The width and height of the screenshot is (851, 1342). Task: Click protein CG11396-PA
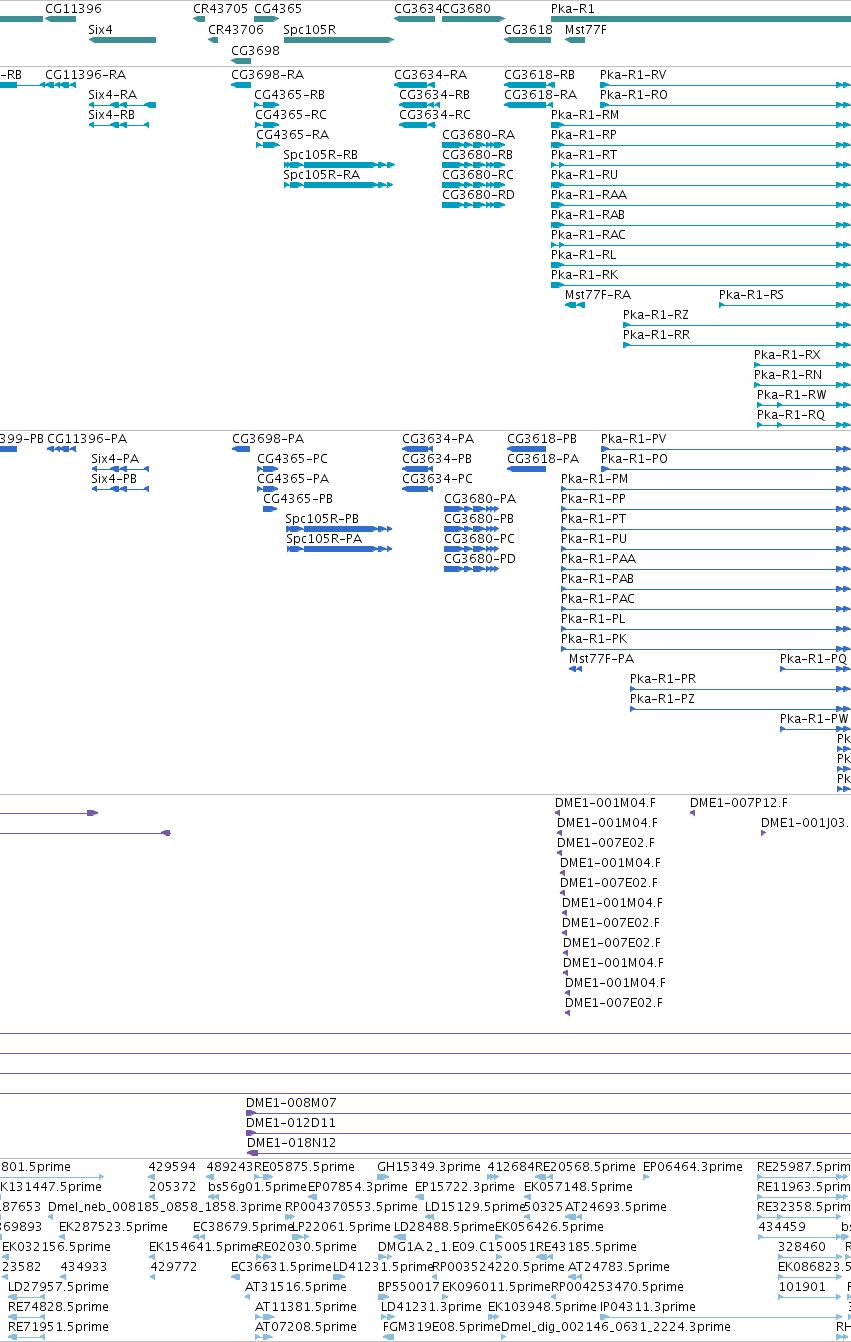tap(87, 439)
